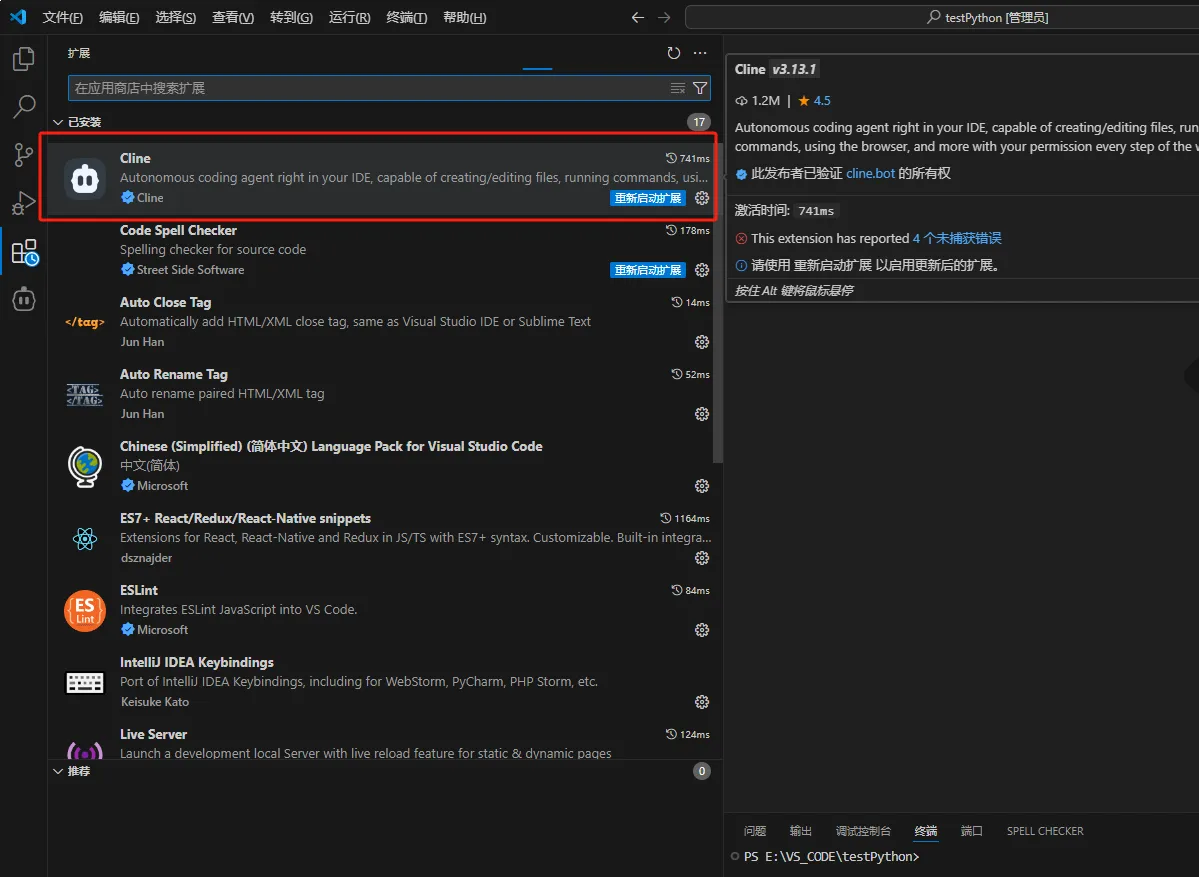
Task: Click the Auto Close Tag logo
Action: point(85,322)
